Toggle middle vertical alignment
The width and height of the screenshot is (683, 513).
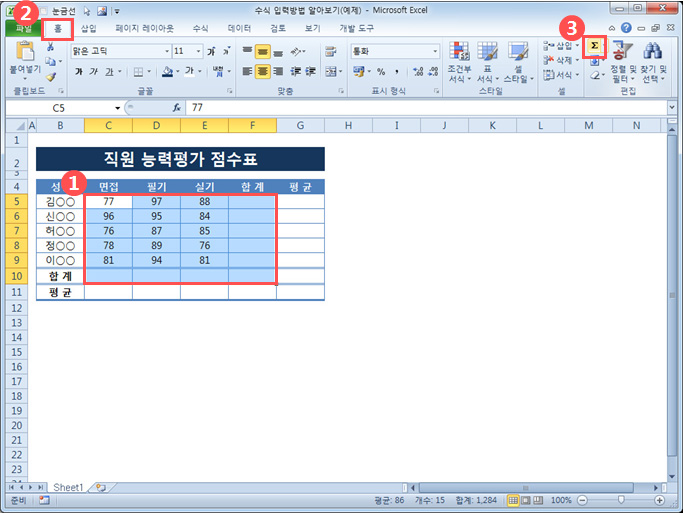263,51
